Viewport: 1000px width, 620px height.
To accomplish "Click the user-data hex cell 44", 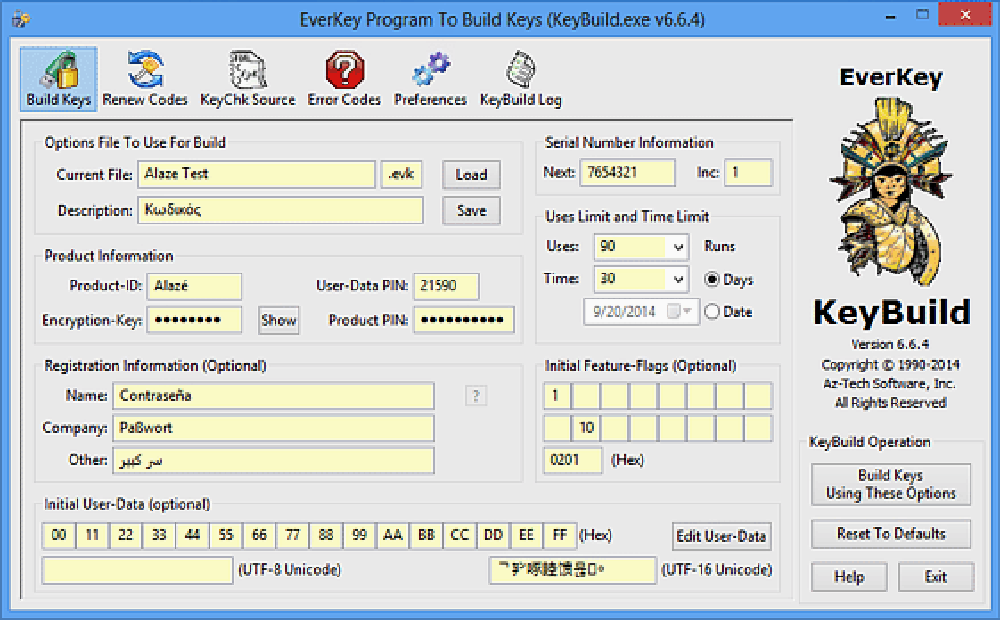I will pyautogui.click(x=192, y=535).
